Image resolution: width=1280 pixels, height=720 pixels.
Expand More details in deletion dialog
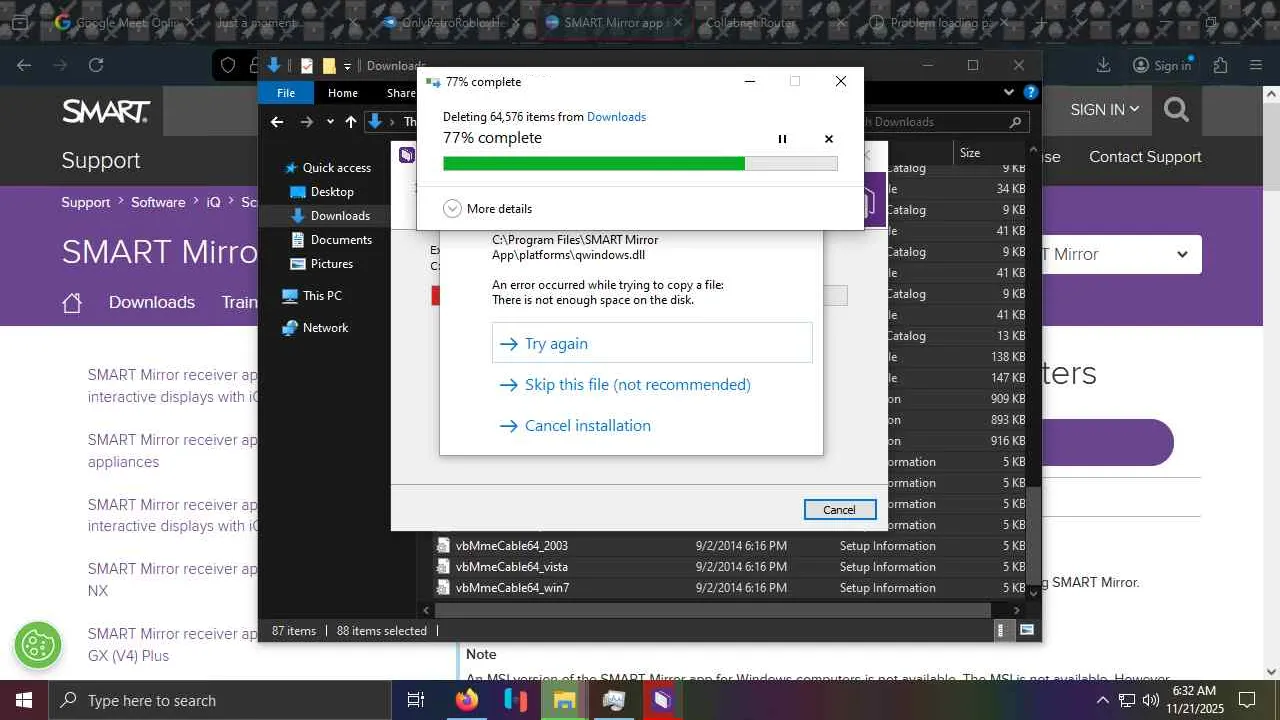pyautogui.click(x=488, y=209)
